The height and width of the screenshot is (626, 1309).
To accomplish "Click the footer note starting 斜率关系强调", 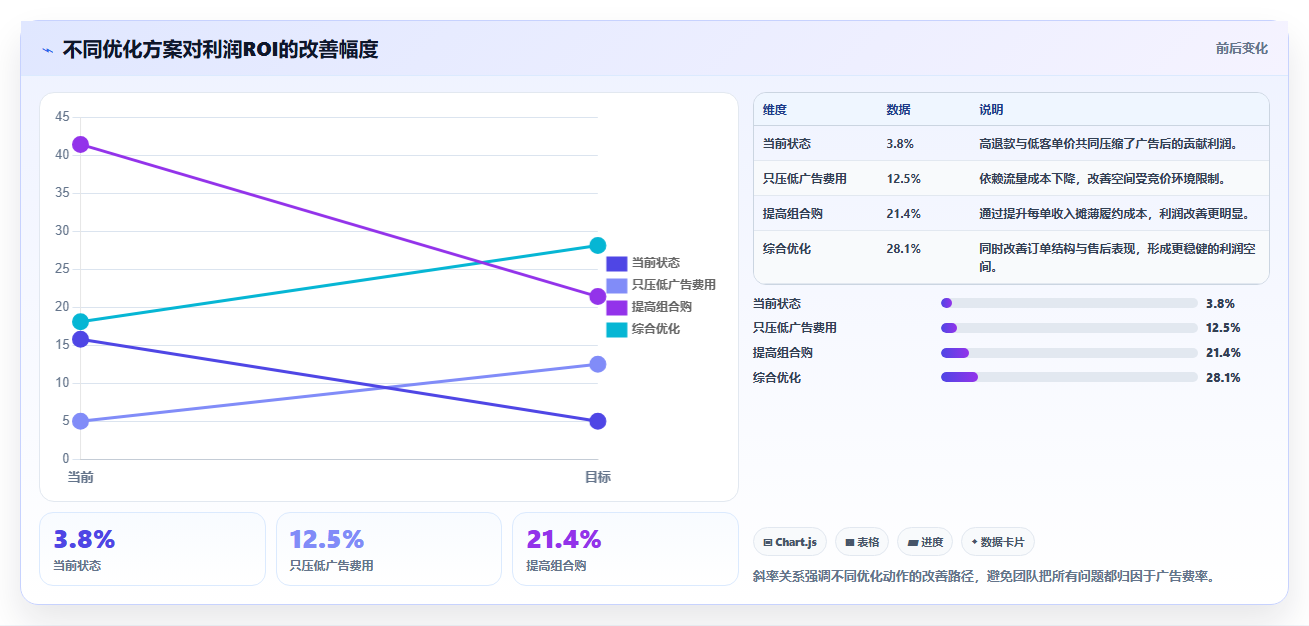I will point(984,577).
